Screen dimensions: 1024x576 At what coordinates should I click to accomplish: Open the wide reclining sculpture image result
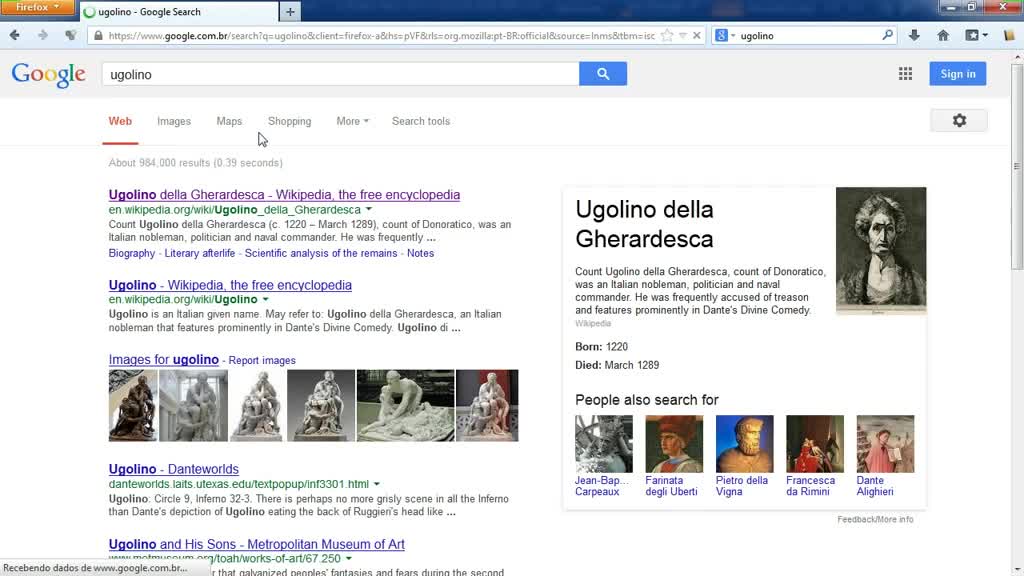(406, 406)
